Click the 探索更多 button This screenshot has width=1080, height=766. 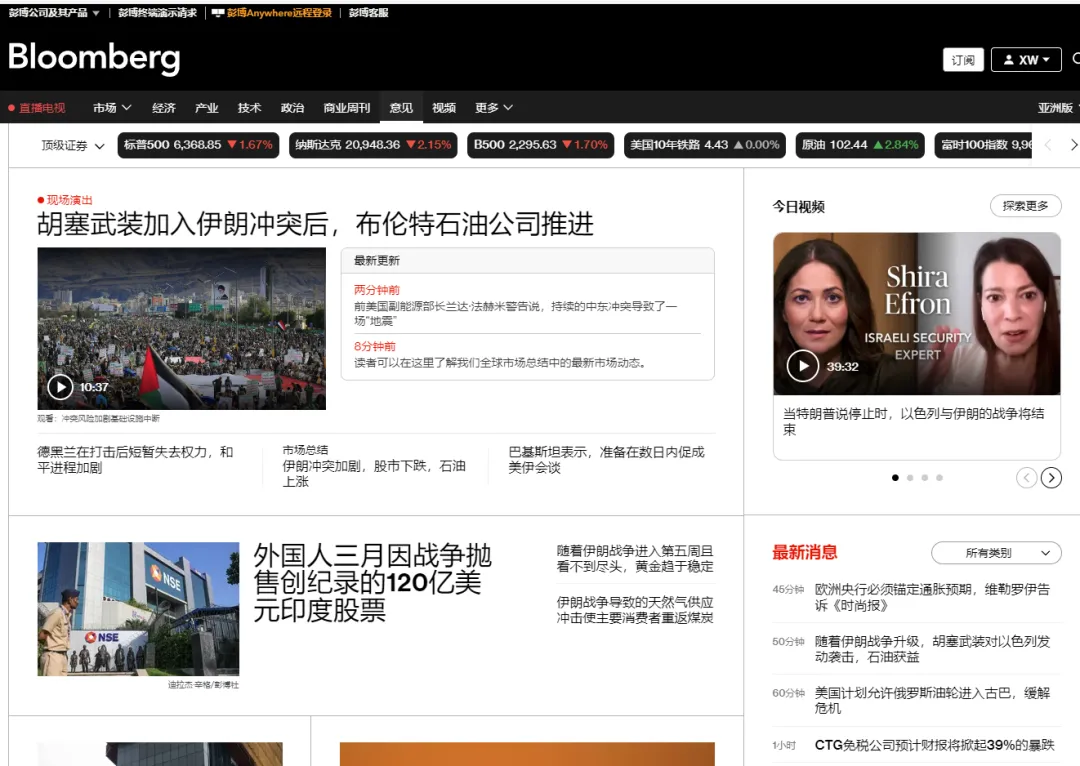(x=1025, y=205)
